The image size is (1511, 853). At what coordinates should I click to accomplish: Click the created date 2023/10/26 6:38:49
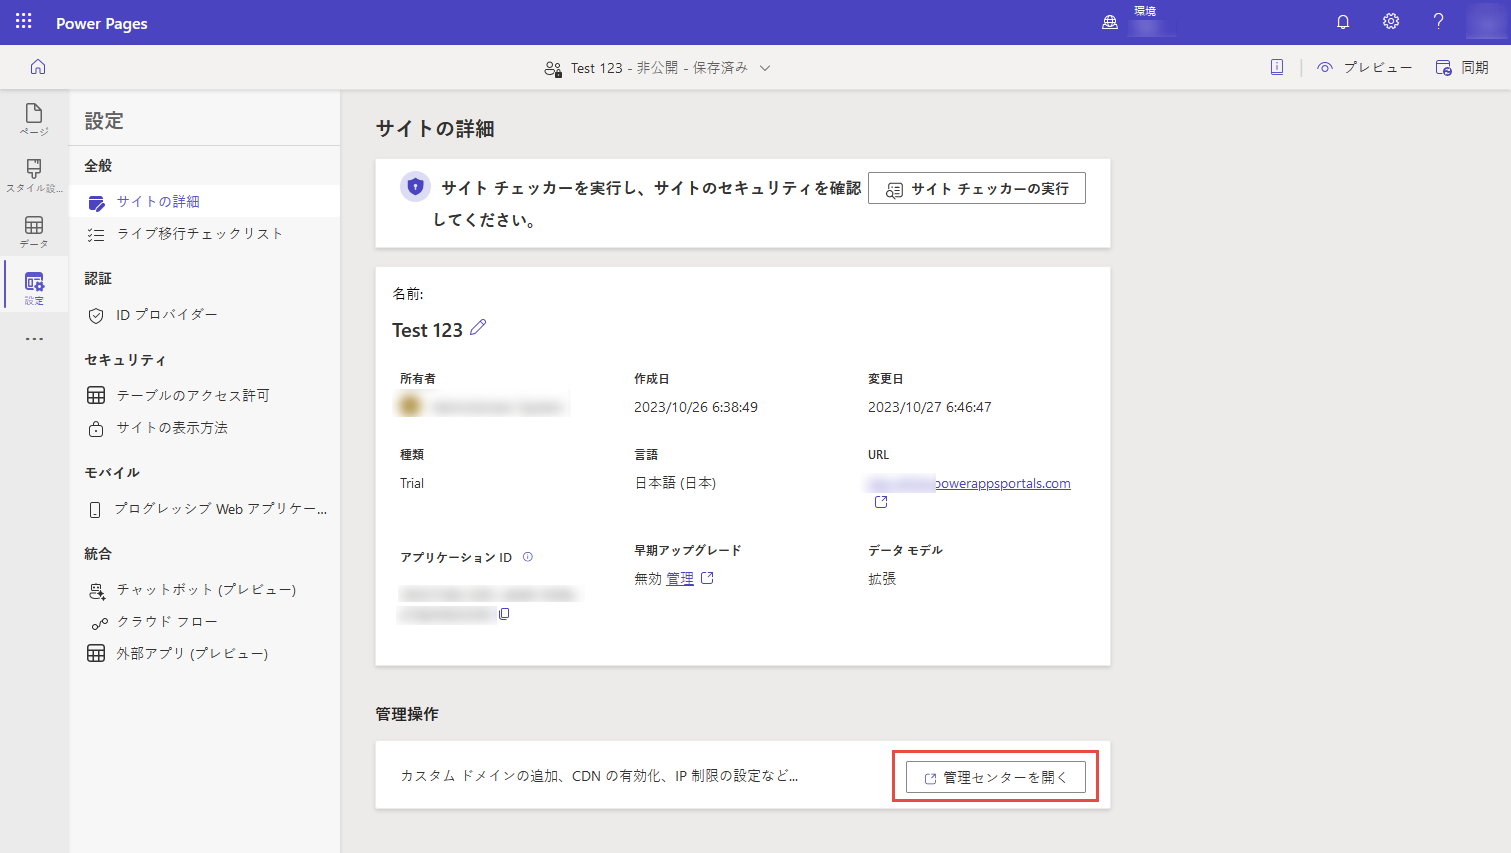pyautogui.click(x=696, y=407)
